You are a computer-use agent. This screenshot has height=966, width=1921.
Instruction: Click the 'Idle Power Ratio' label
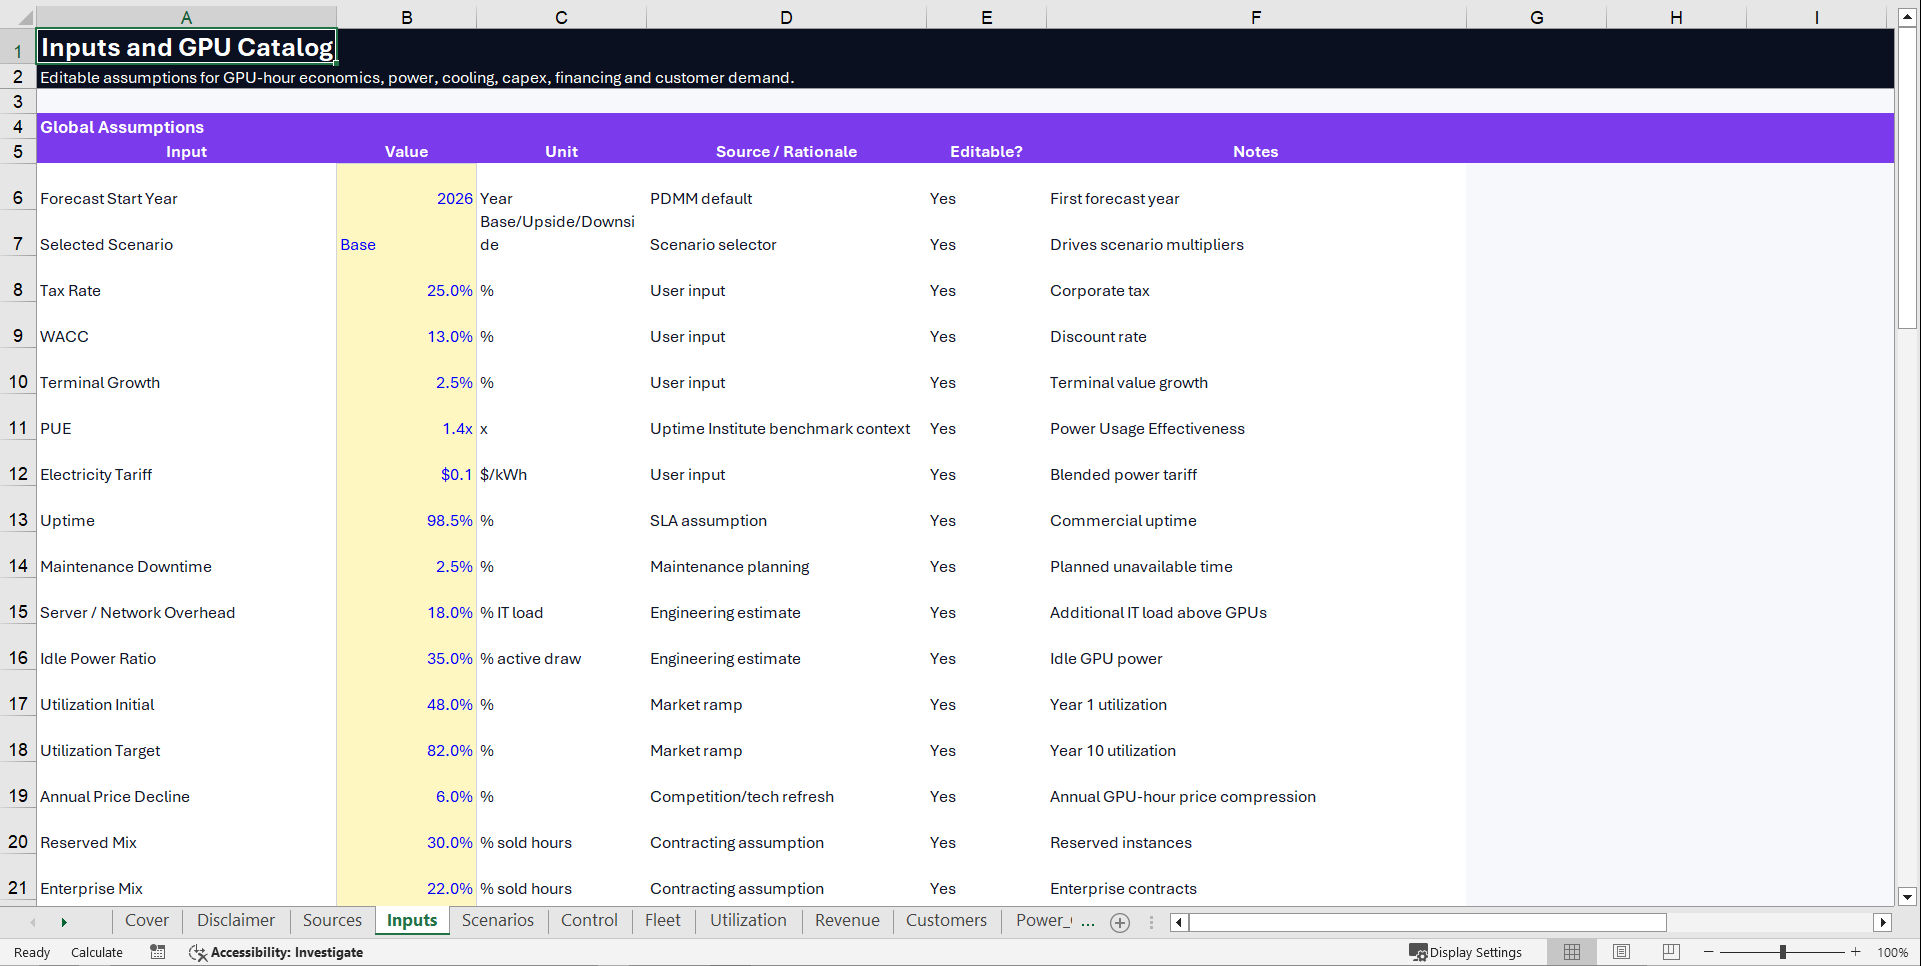(x=98, y=658)
